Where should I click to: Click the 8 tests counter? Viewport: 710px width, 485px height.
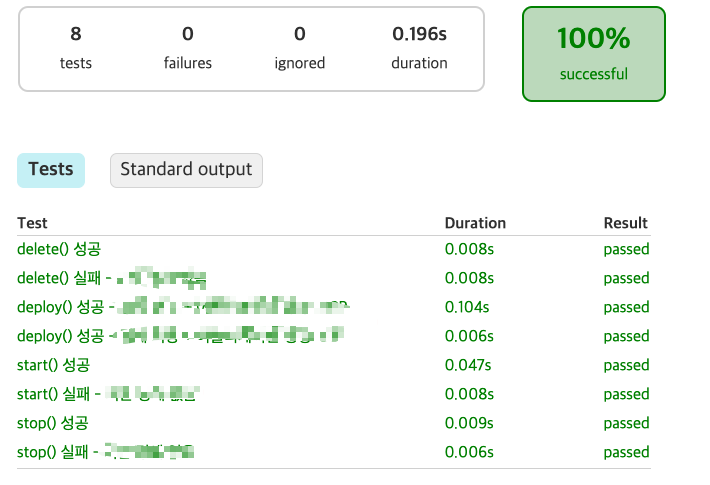(x=76, y=48)
